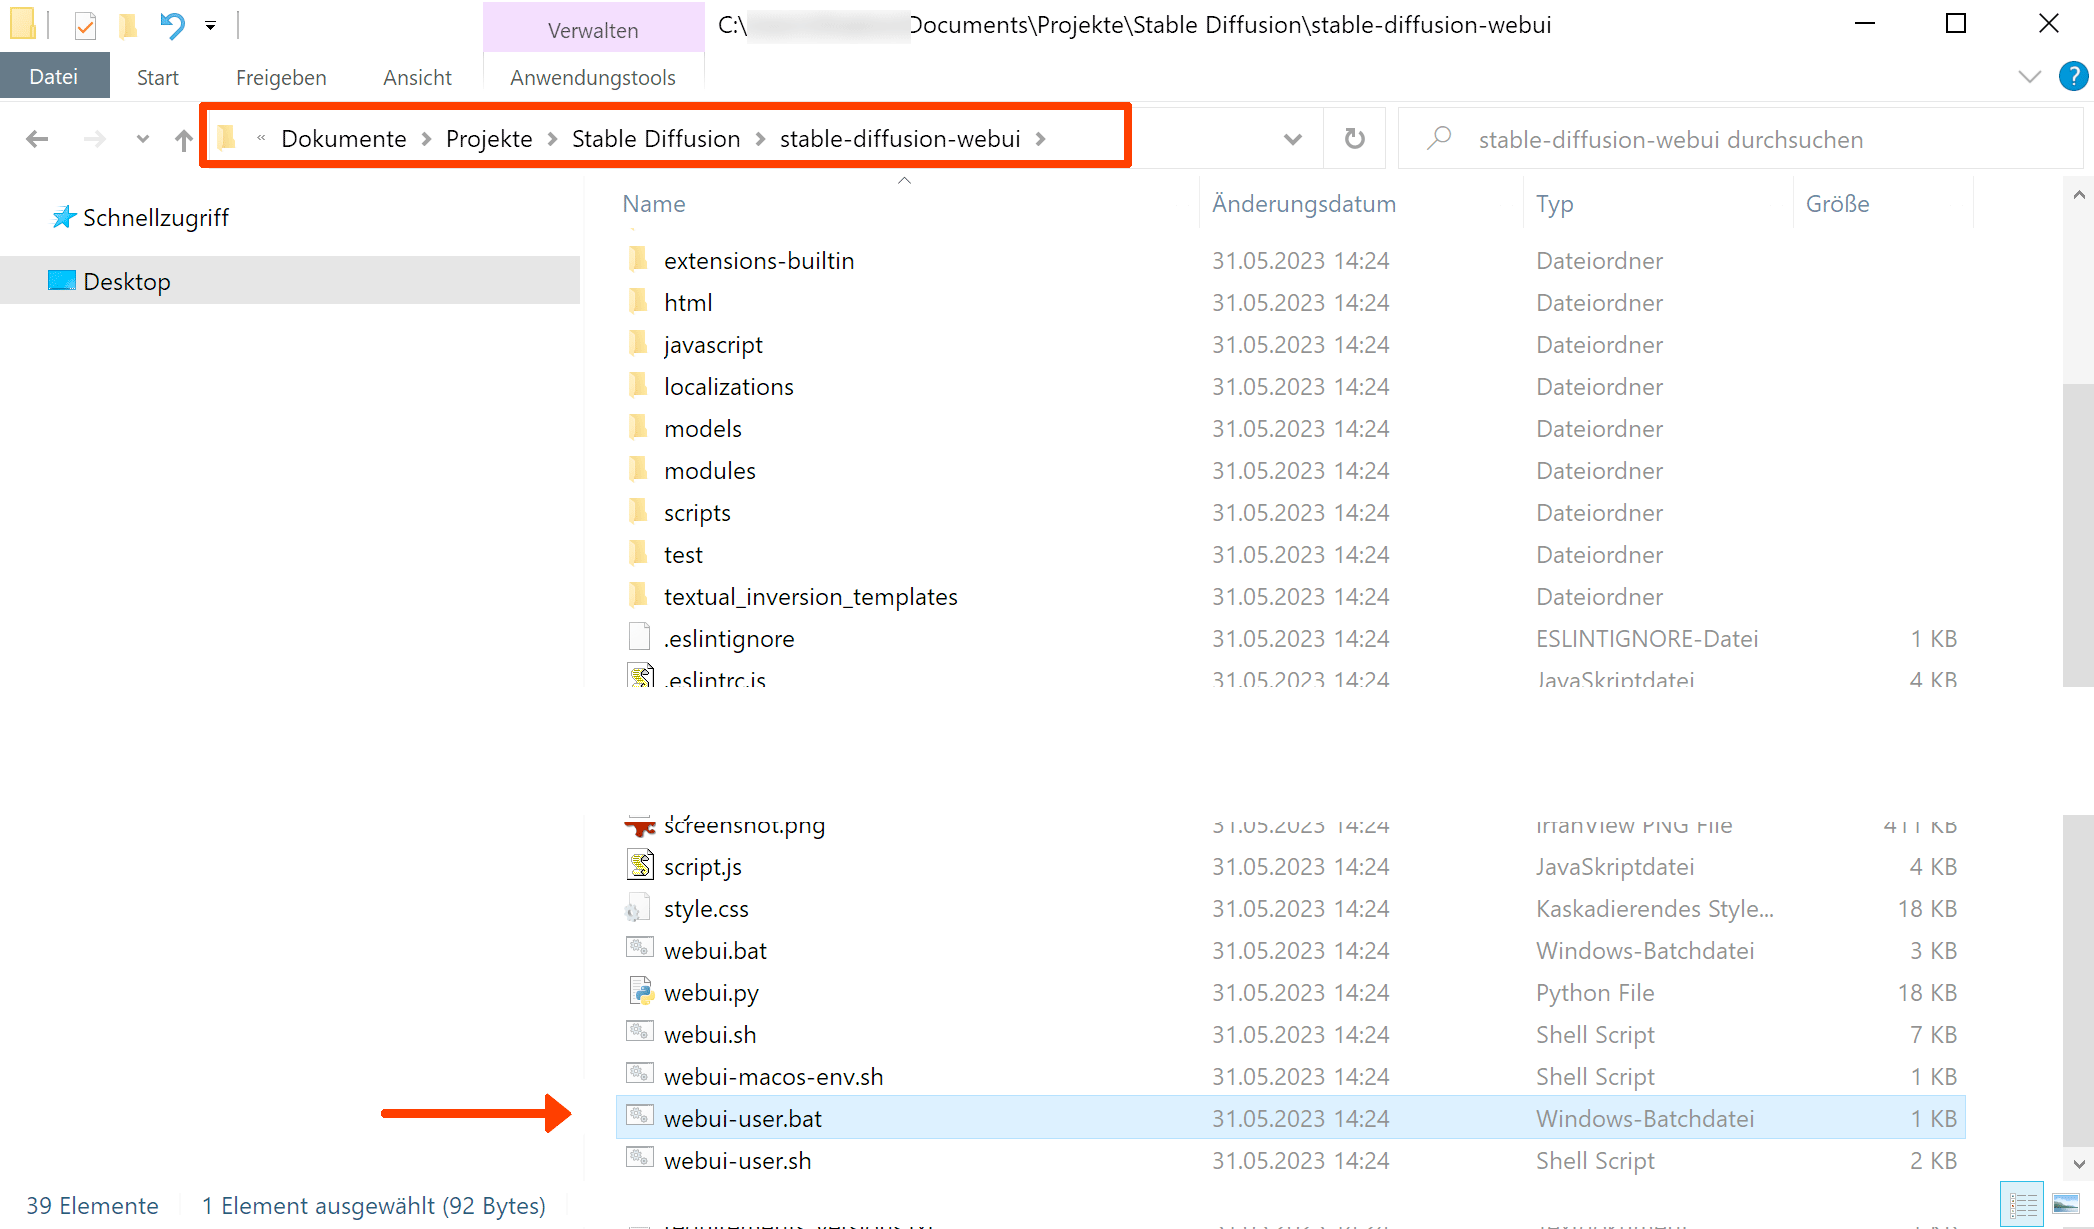Refresh the stable-diffusion-webui folder view
This screenshot has width=2094, height=1229.
(x=1355, y=139)
